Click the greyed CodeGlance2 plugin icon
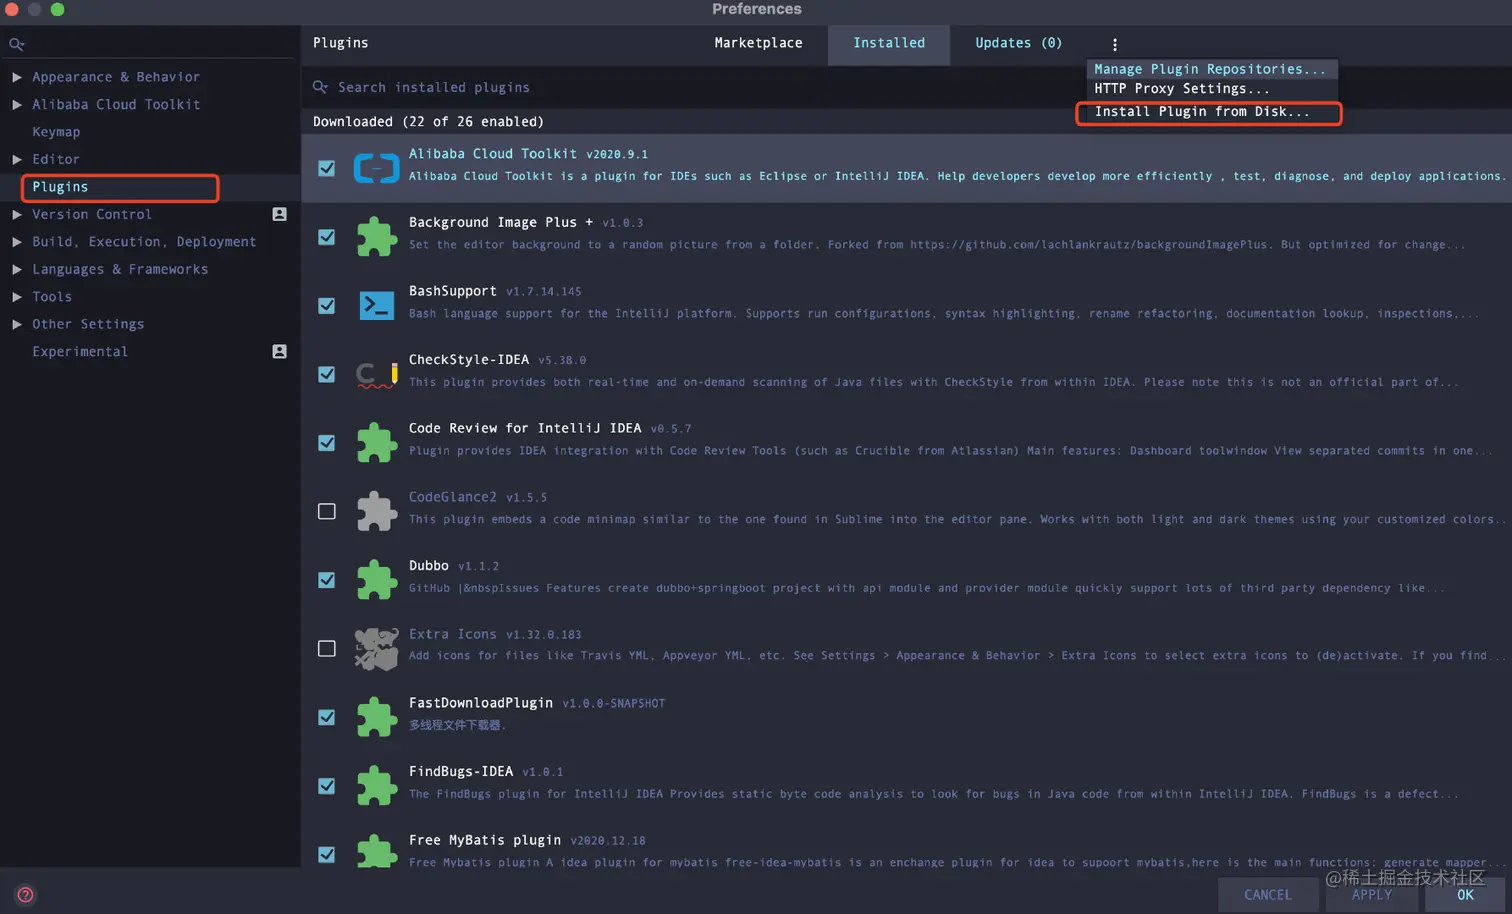 click(x=376, y=511)
